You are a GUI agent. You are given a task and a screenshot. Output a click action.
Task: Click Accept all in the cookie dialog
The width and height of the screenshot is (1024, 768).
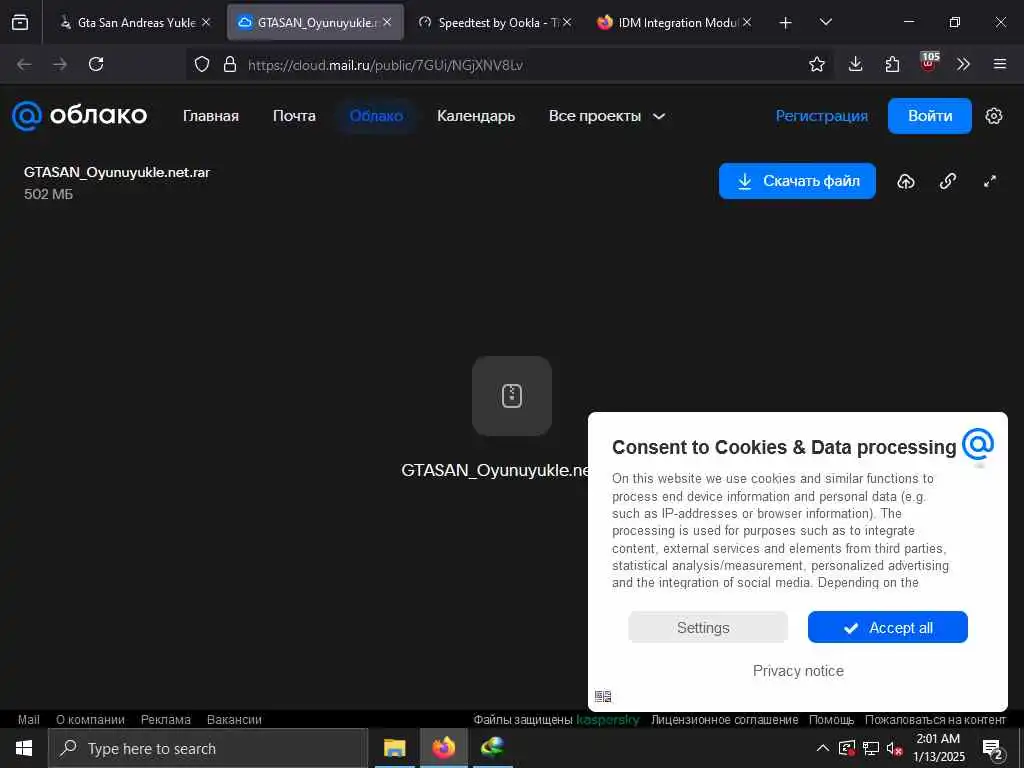888,628
